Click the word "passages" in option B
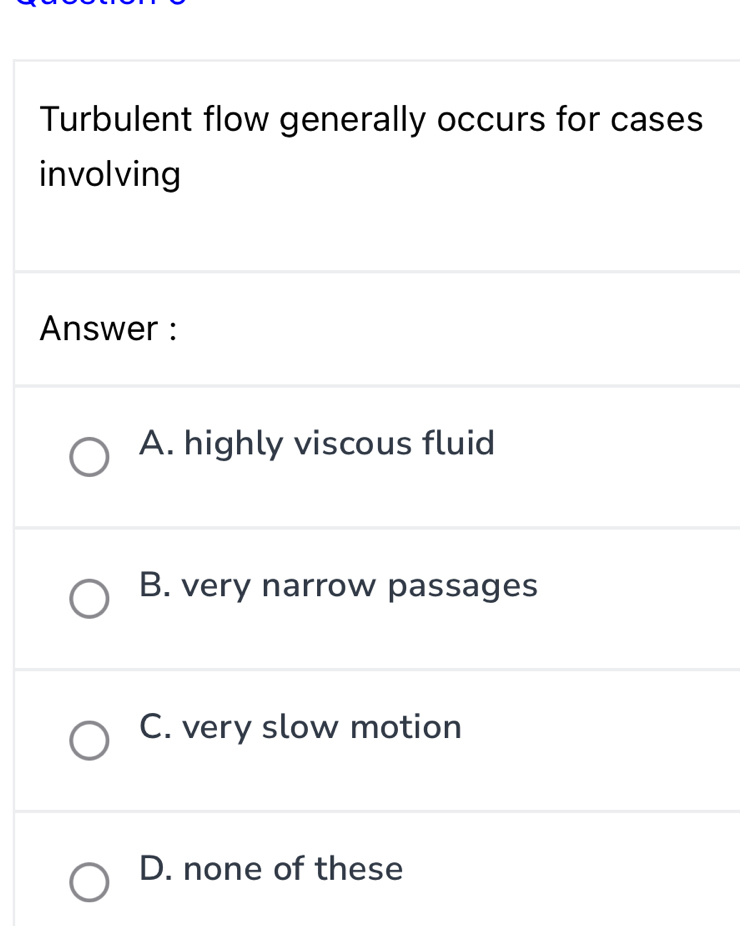The width and height of the screenshot is (740, 926). click(462, 587)
